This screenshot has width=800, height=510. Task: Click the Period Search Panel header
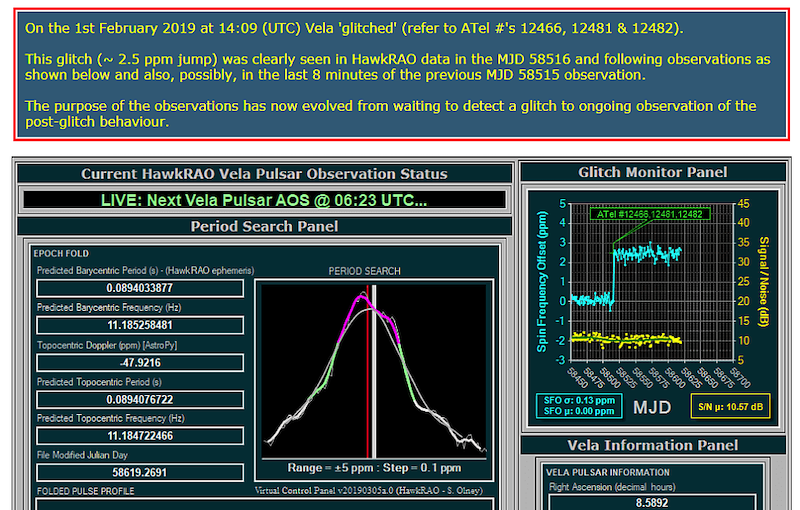point(264,226)
